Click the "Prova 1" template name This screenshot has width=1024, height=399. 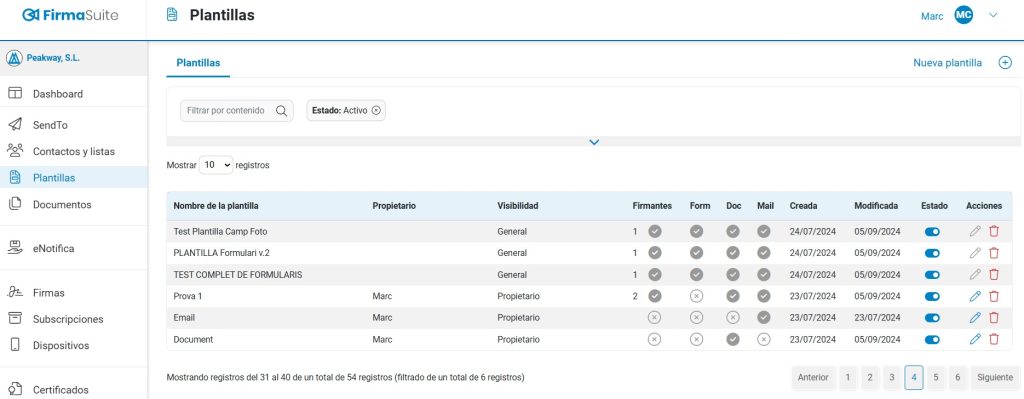188,296
